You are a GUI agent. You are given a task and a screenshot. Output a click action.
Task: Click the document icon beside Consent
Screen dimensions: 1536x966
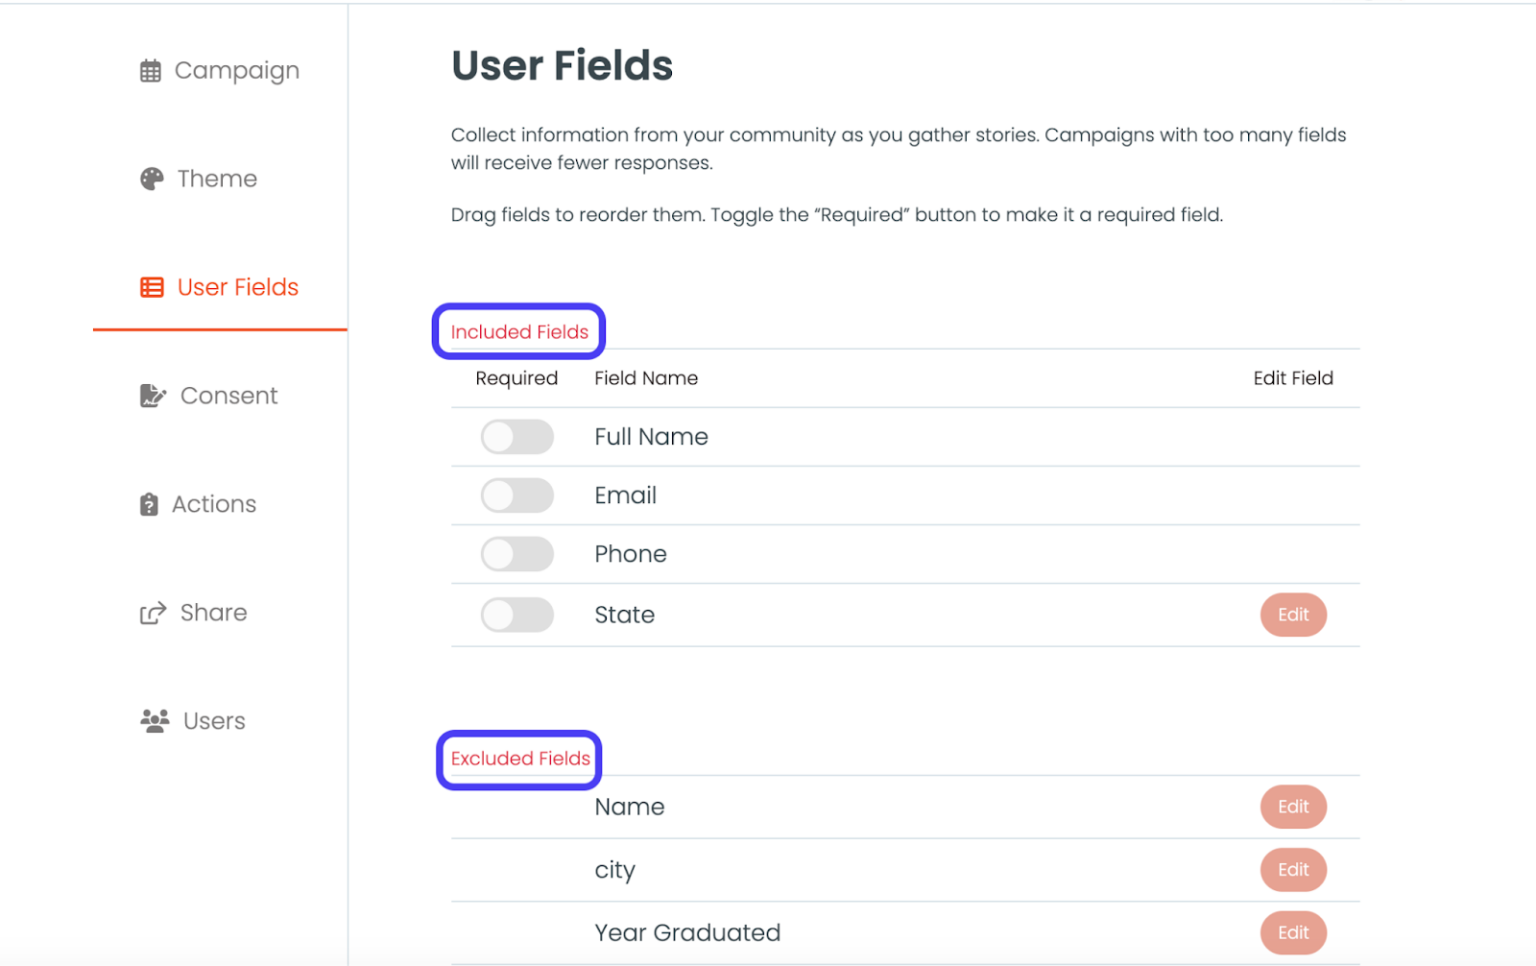click(151, 395)
